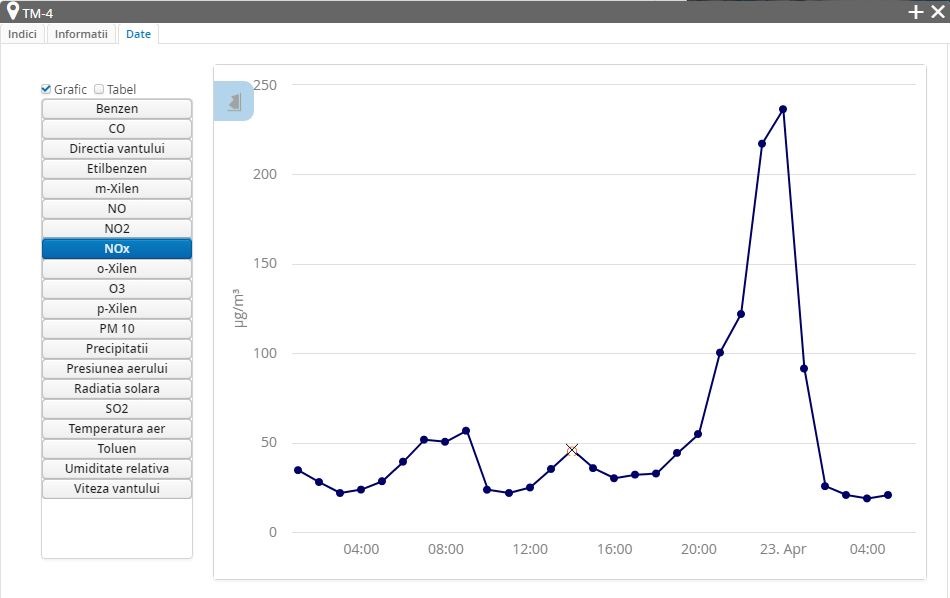Select the Date tab

(138, 34)
